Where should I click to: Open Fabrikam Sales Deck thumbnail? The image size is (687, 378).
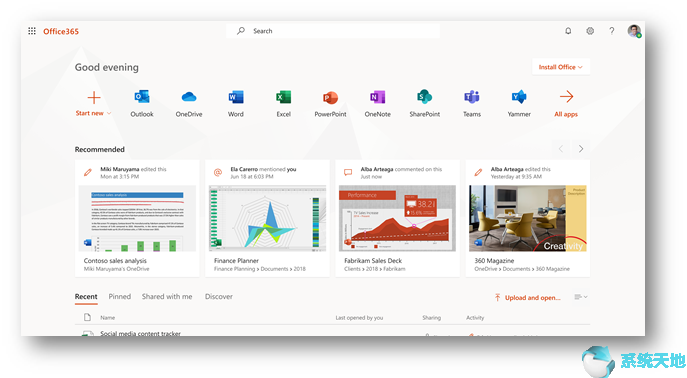[397, 218]
